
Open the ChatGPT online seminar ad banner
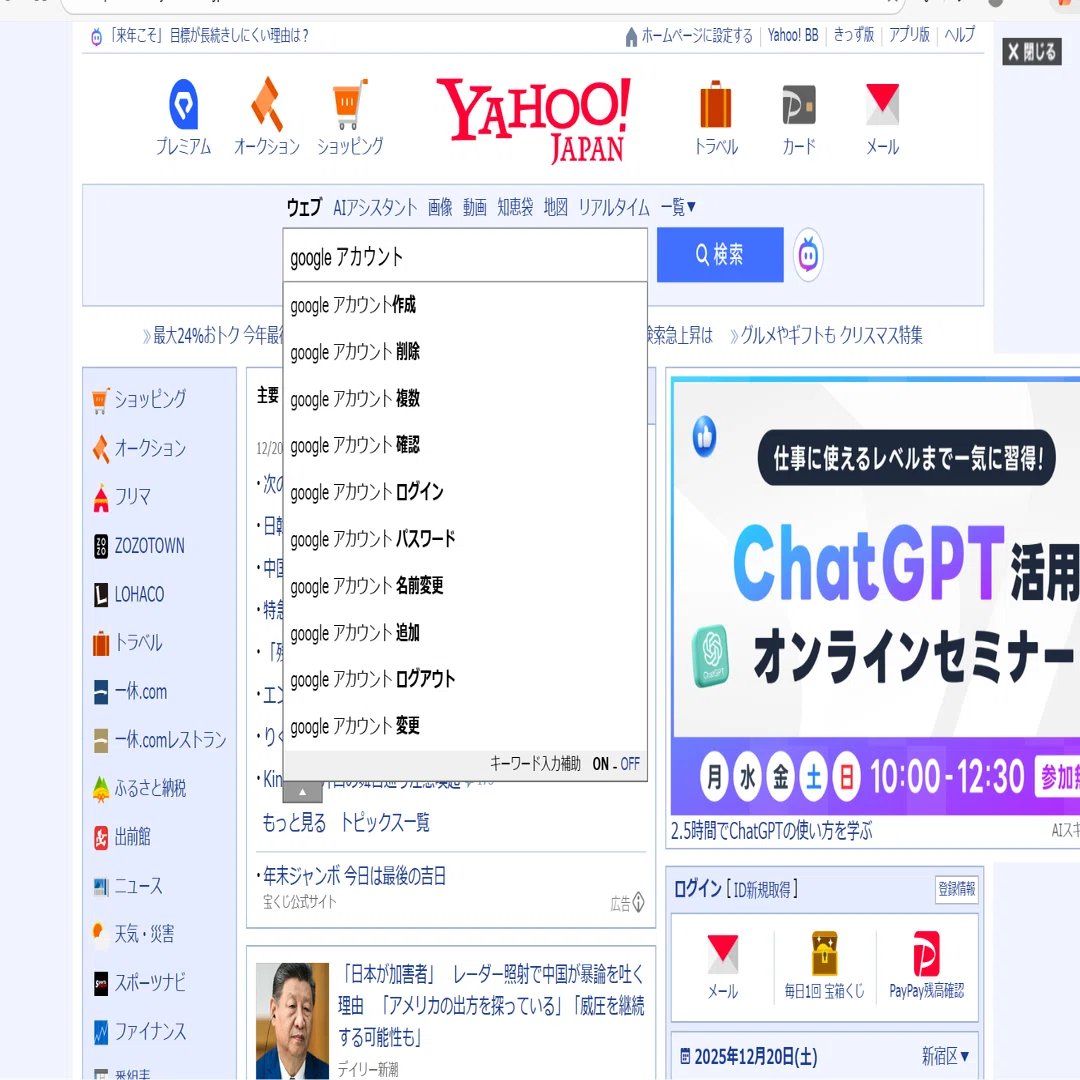pos(875,596)
